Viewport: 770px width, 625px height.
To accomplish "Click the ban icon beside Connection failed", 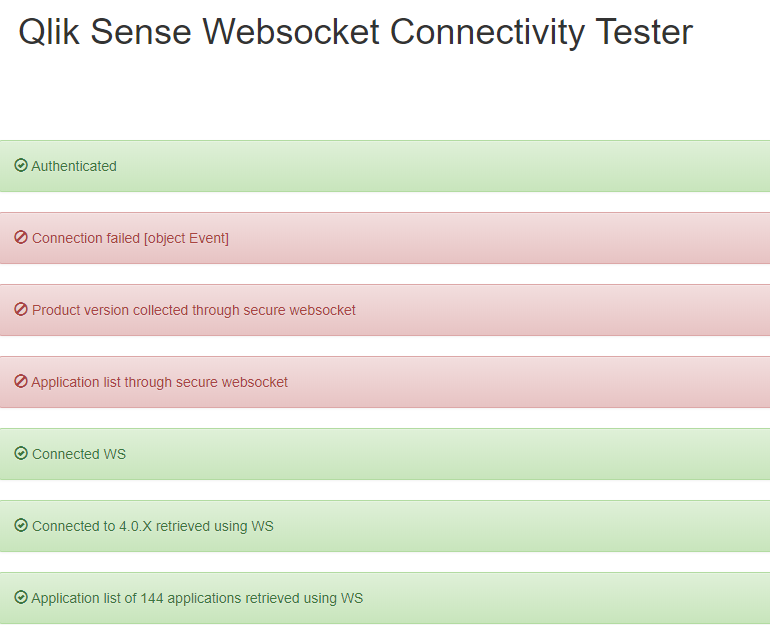I will 21,238.
